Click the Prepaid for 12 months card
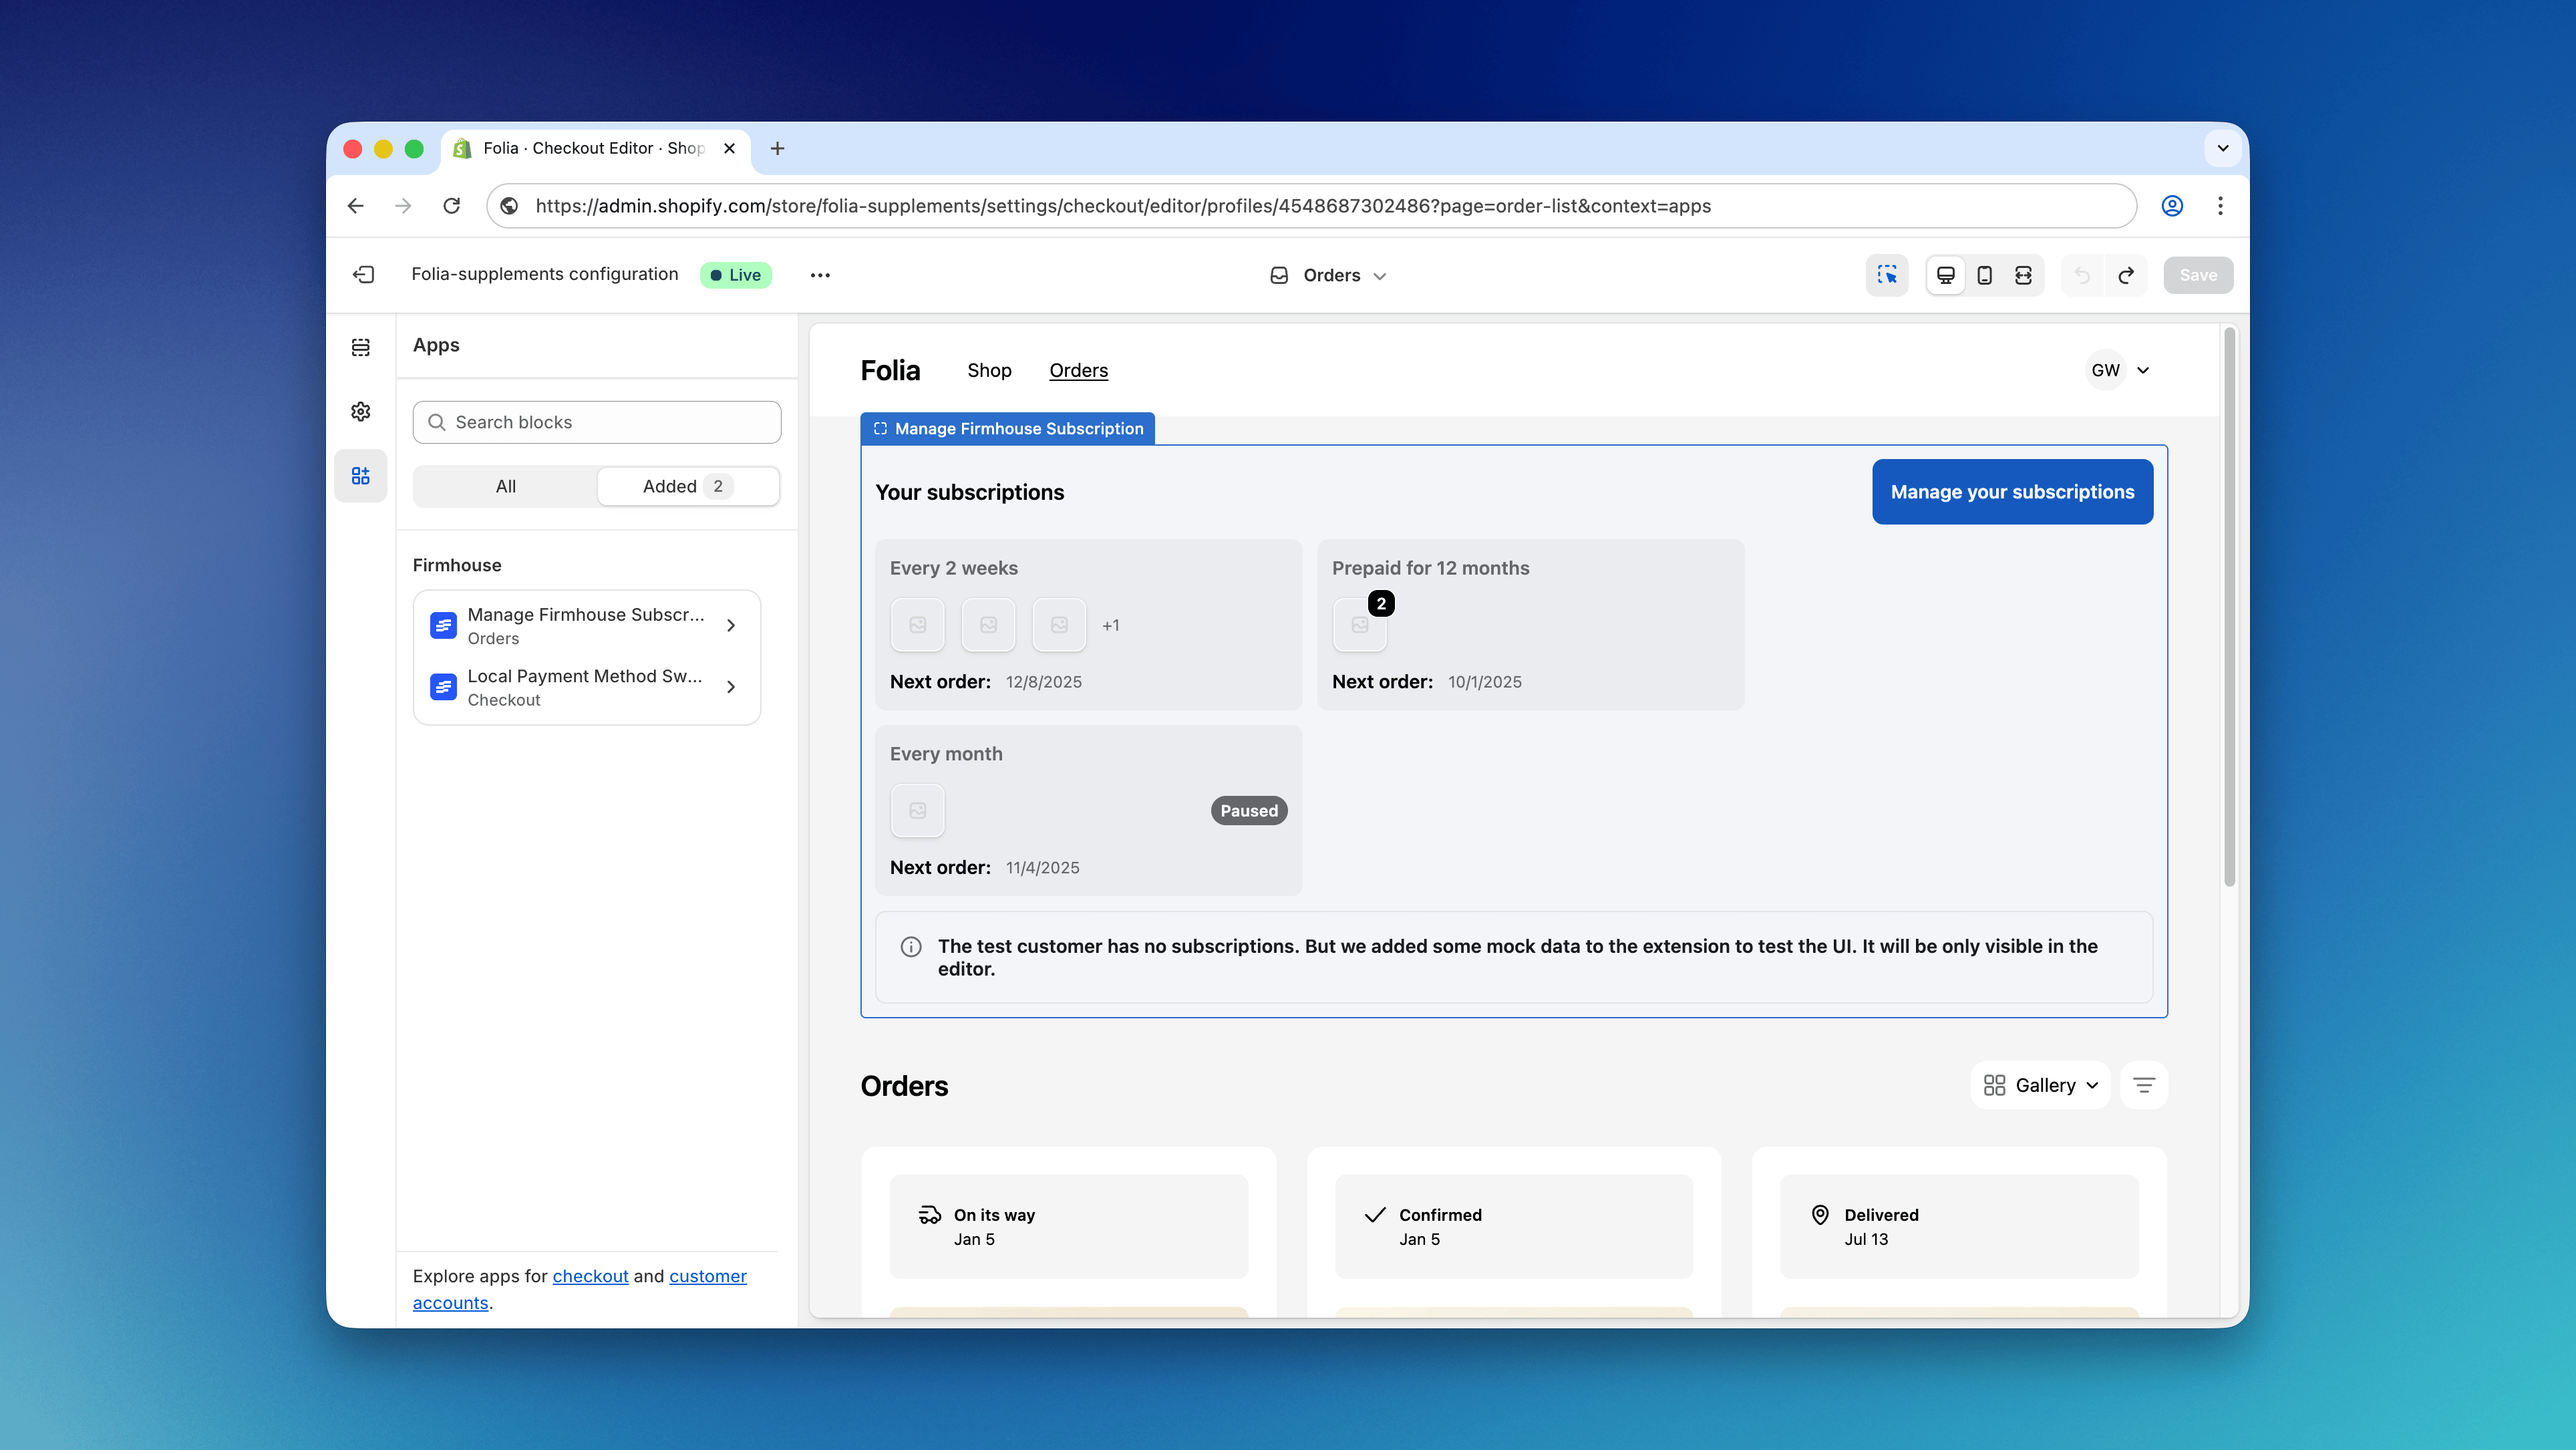The image size is (2576, 1450). tap(1530, 624)
